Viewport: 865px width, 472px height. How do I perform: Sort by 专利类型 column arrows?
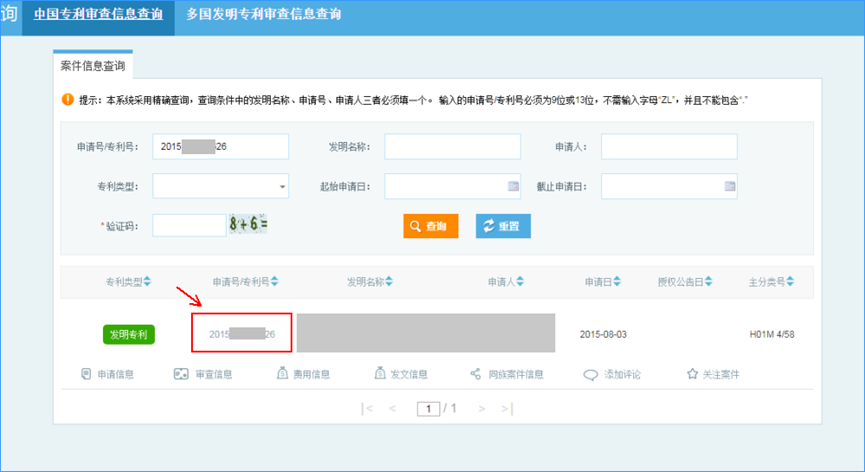coord(147,282)
